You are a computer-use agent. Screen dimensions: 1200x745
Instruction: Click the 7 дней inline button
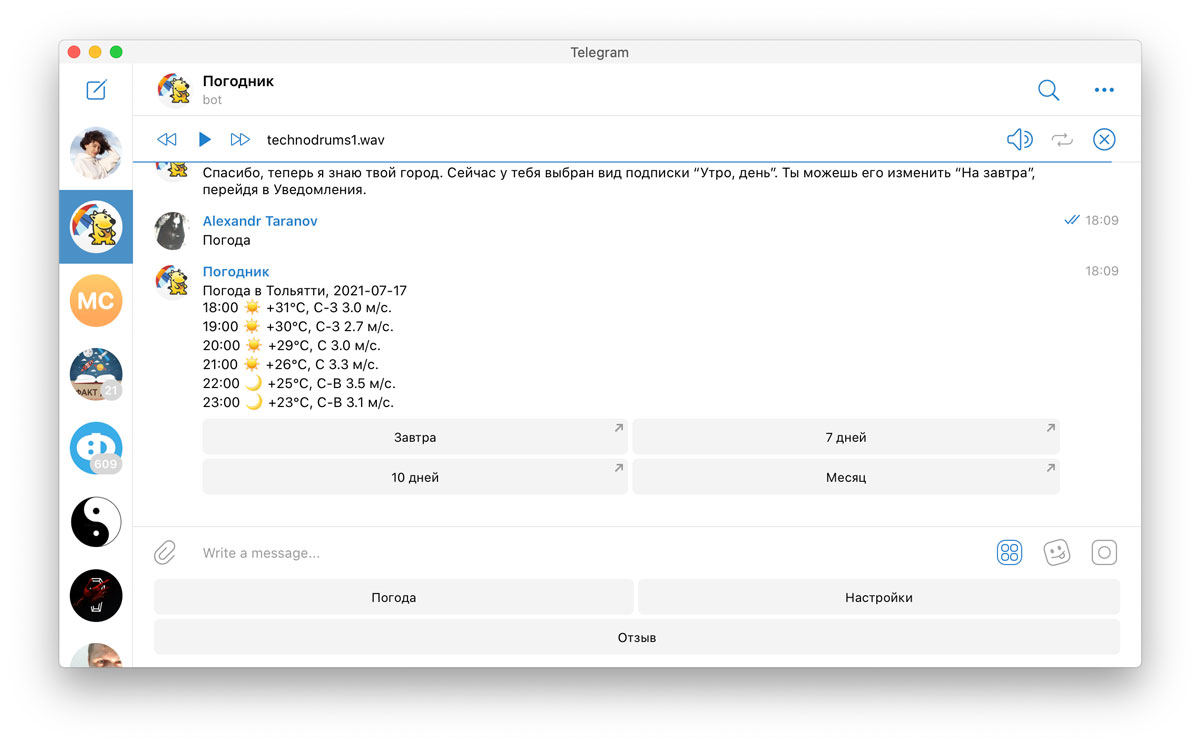click(846, 437)
